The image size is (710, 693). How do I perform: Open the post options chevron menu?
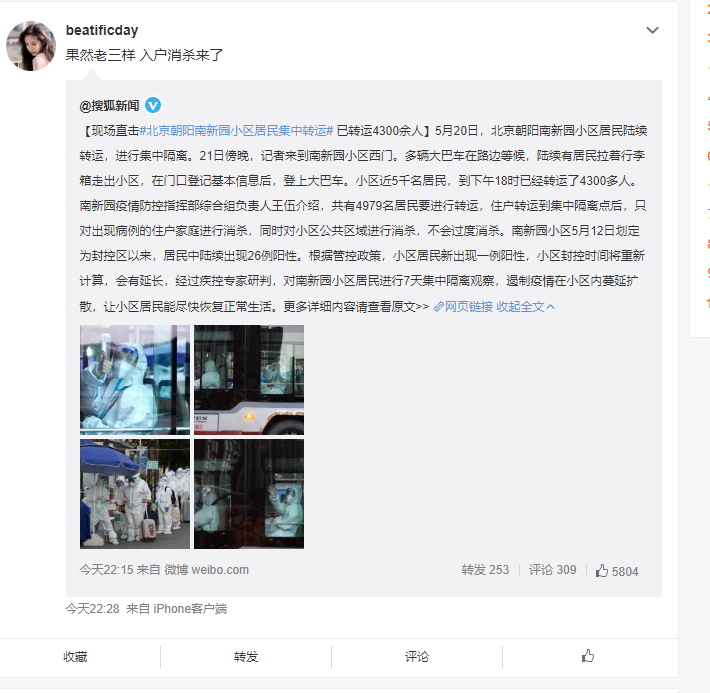click(652, 30)
